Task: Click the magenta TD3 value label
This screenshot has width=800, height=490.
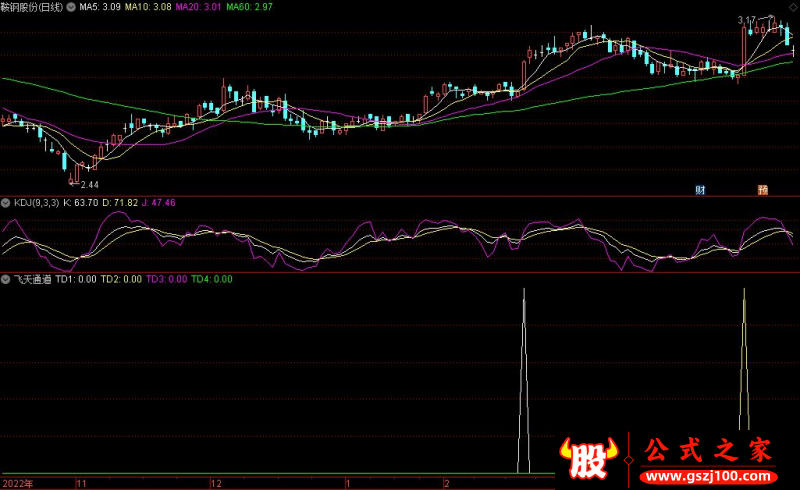Action: pyautogui.click(x=166, y=280)
